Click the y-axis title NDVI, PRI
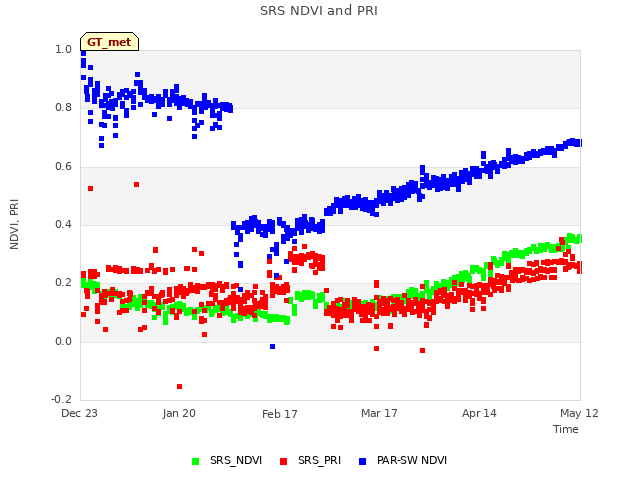This screenshot has width=640, height=480. (14, 224)
